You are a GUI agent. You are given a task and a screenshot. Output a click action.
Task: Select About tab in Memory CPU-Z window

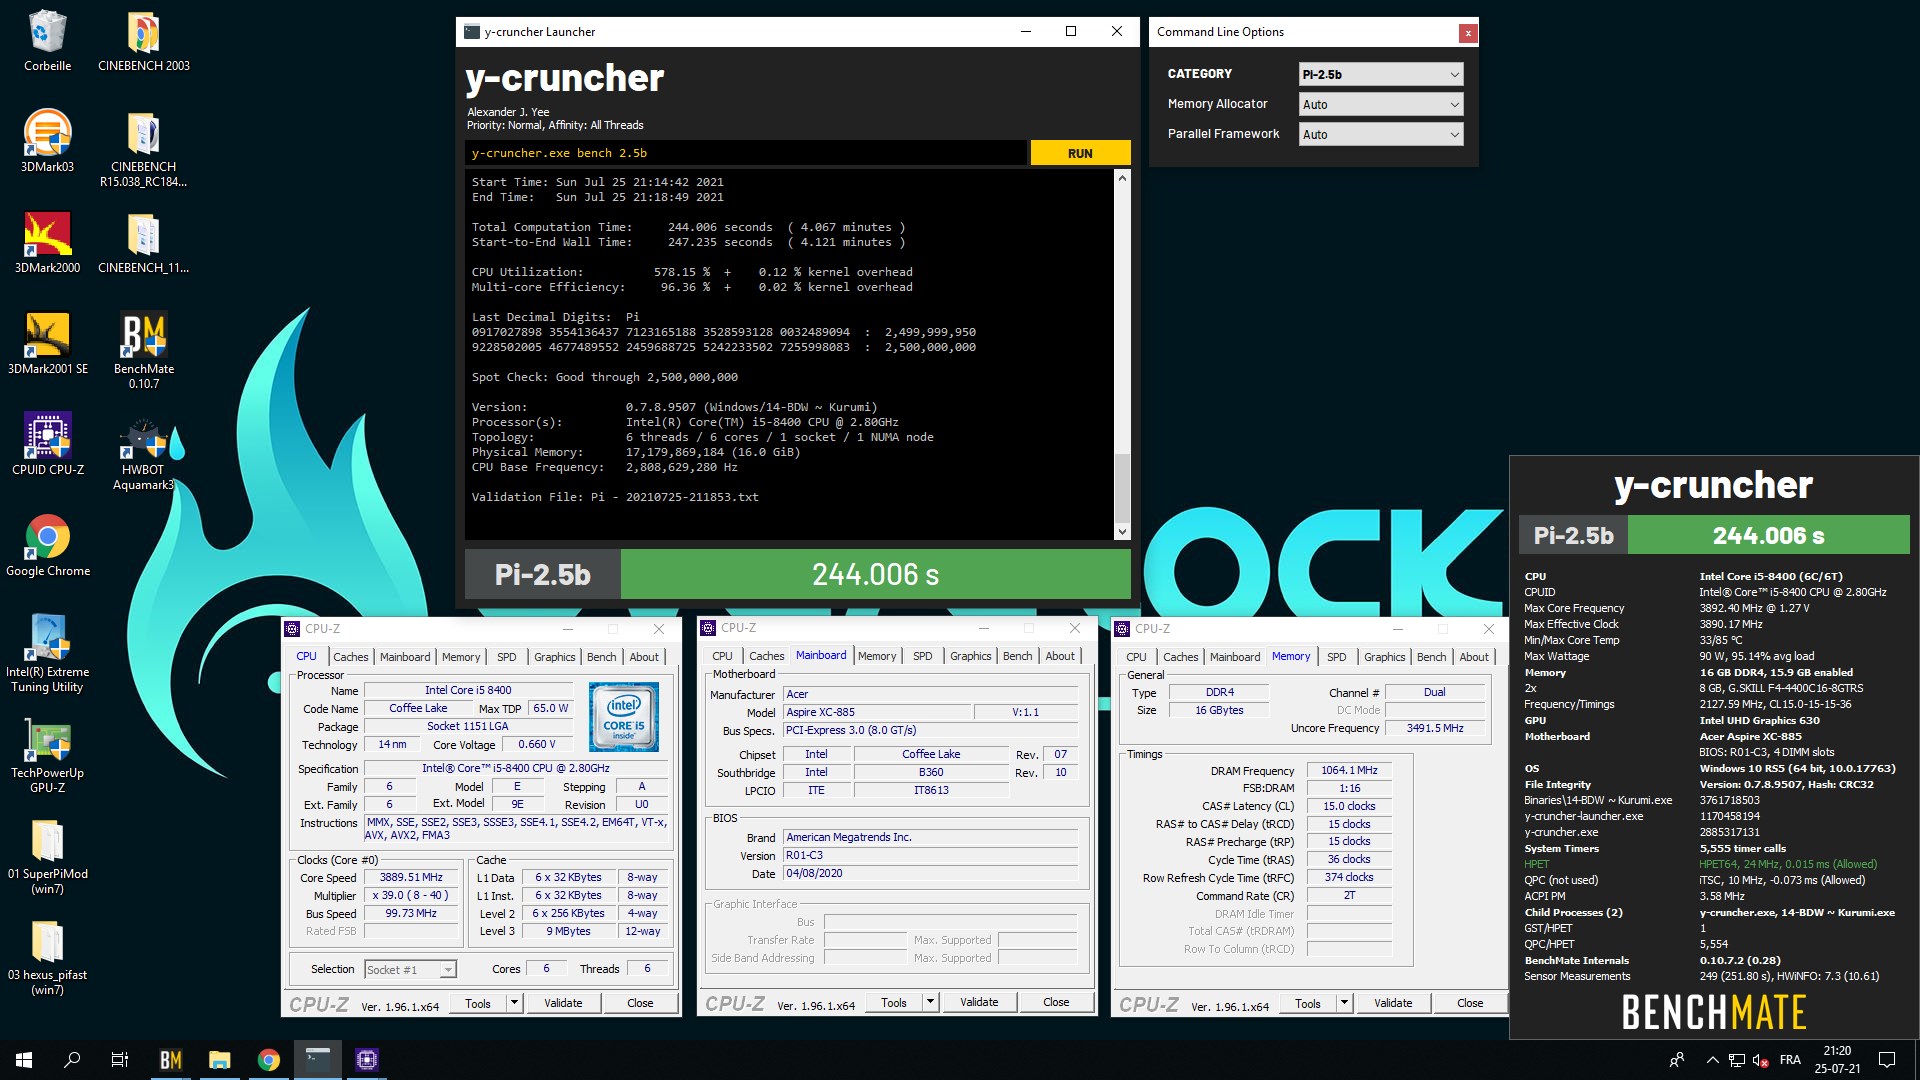click(1474, 657)
